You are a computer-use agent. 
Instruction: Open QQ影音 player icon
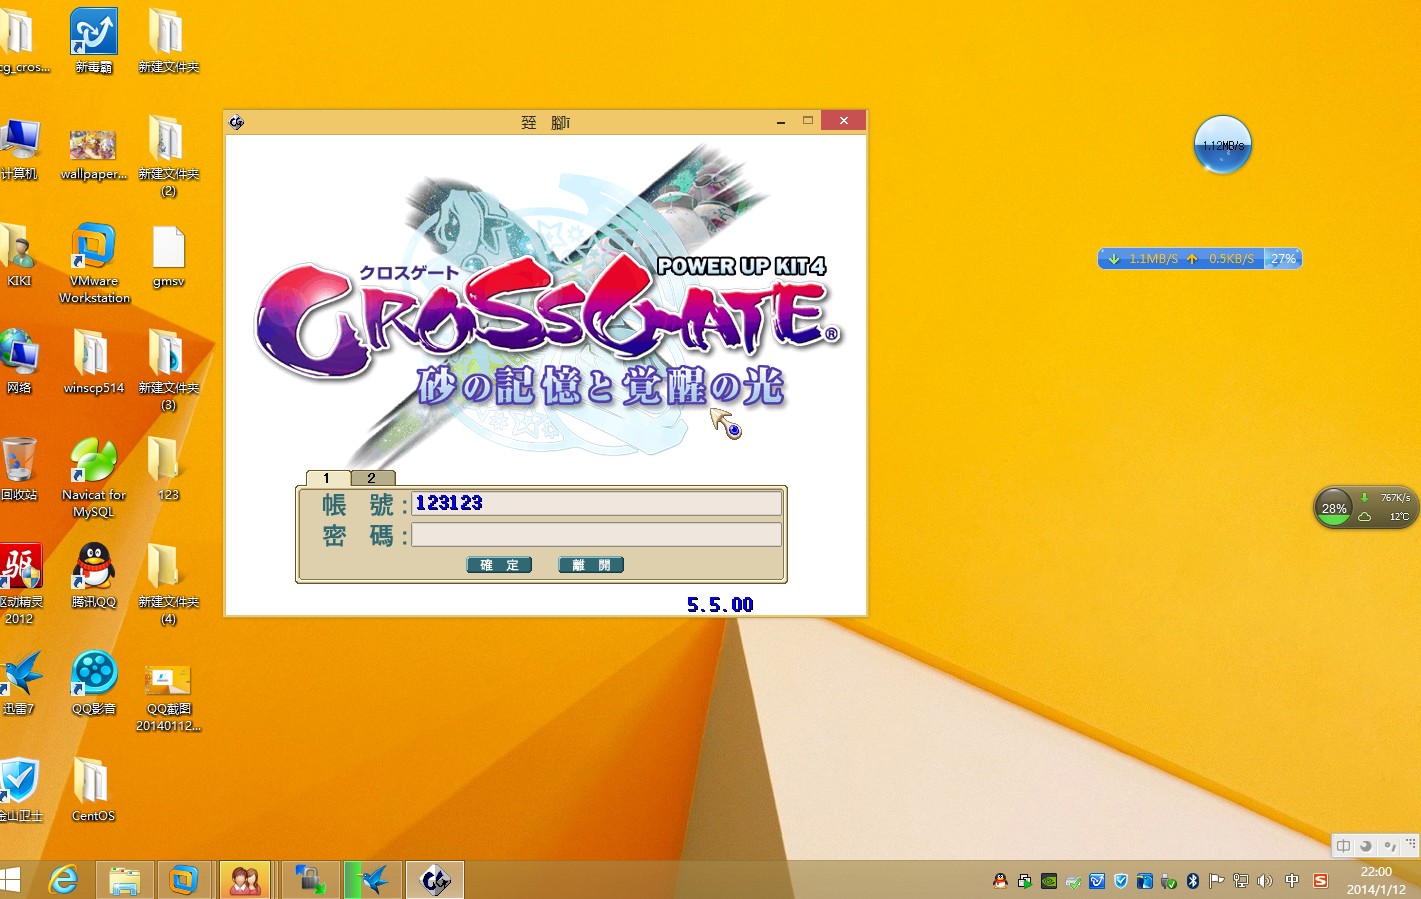[94, 675]
